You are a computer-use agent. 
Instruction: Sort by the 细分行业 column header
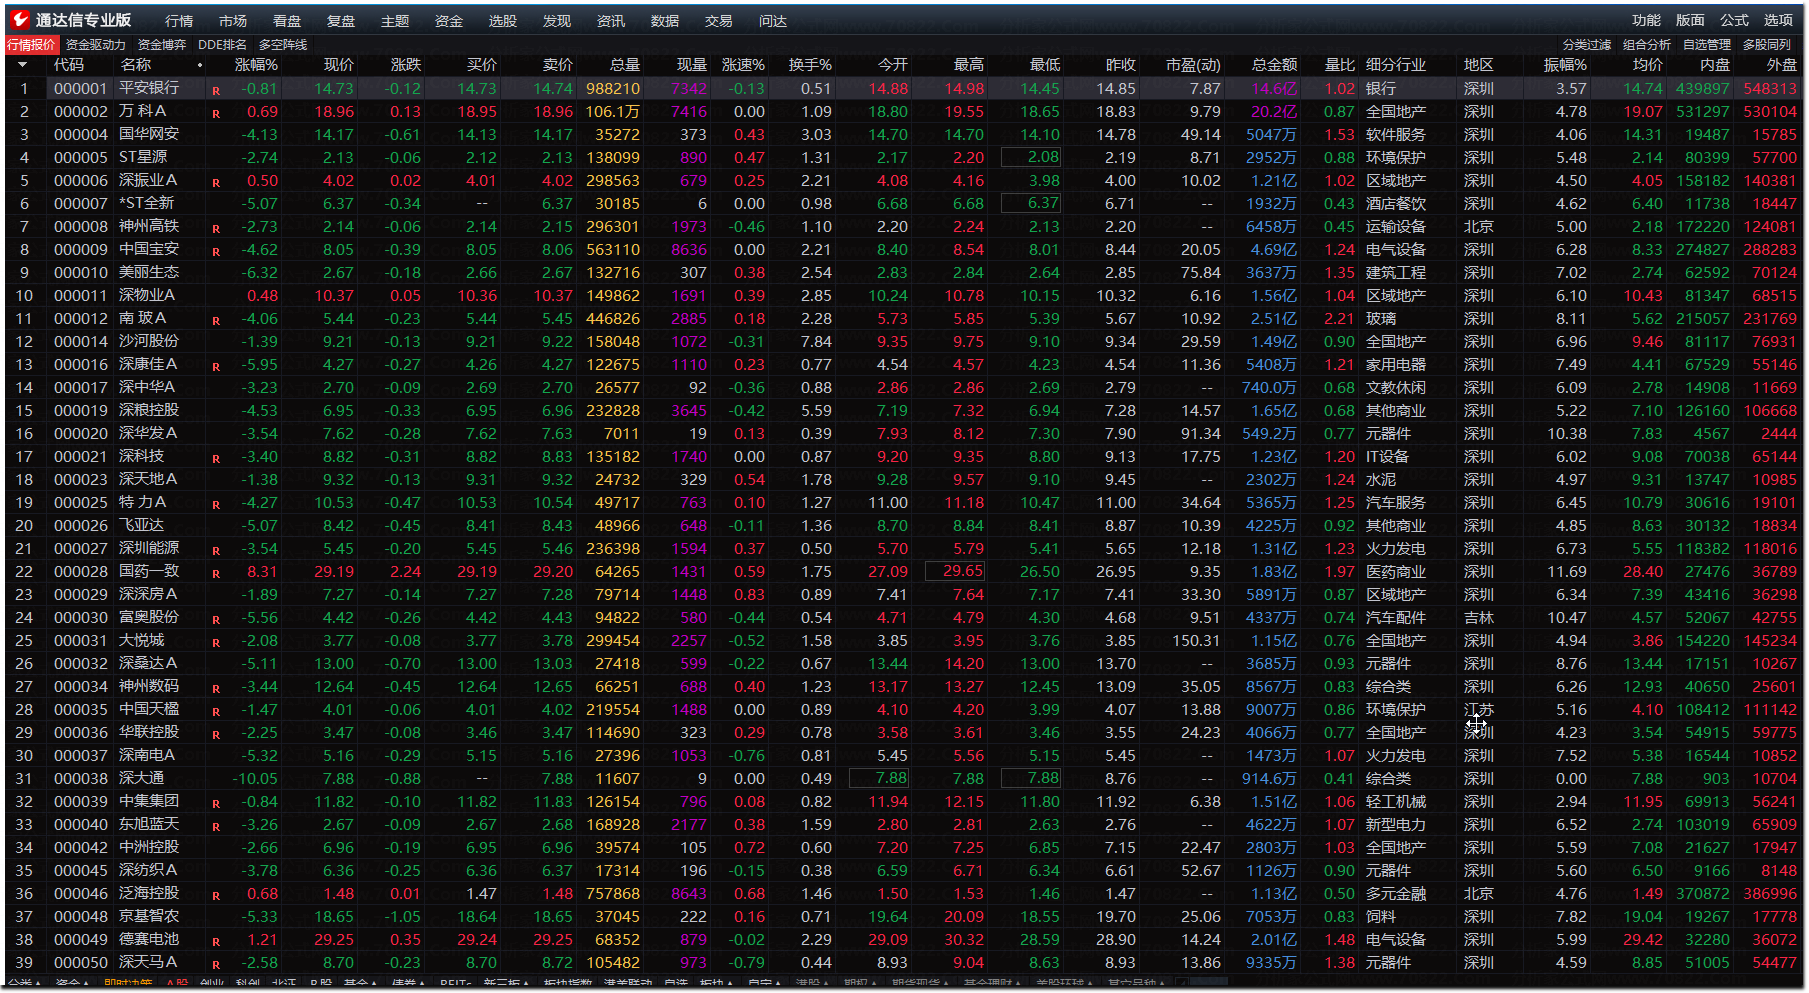point(1396,65)
